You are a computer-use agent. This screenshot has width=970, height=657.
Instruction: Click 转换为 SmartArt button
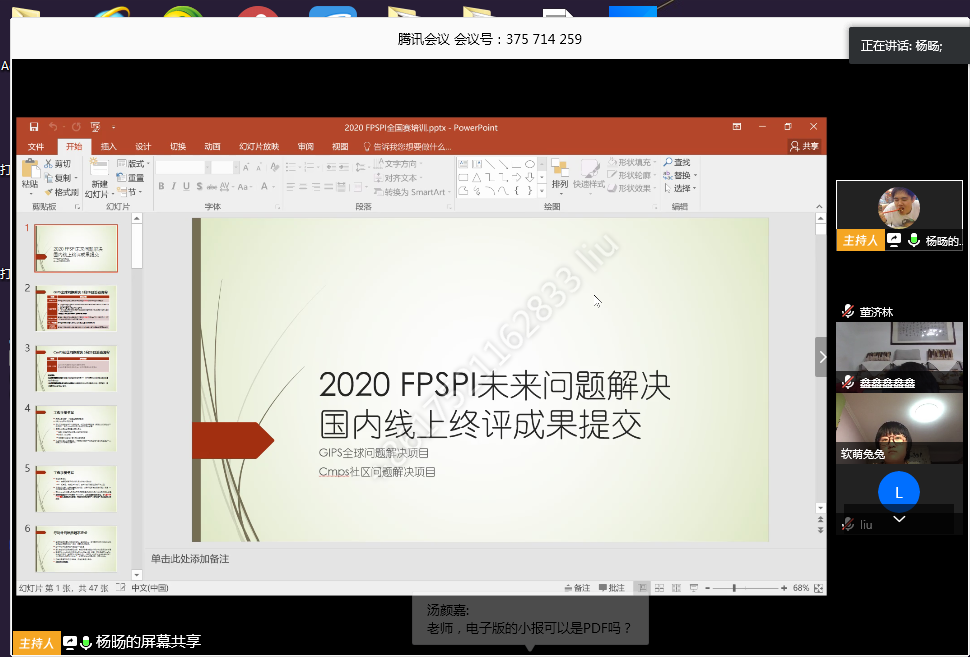pyautogui.click(x=412, y=192)
